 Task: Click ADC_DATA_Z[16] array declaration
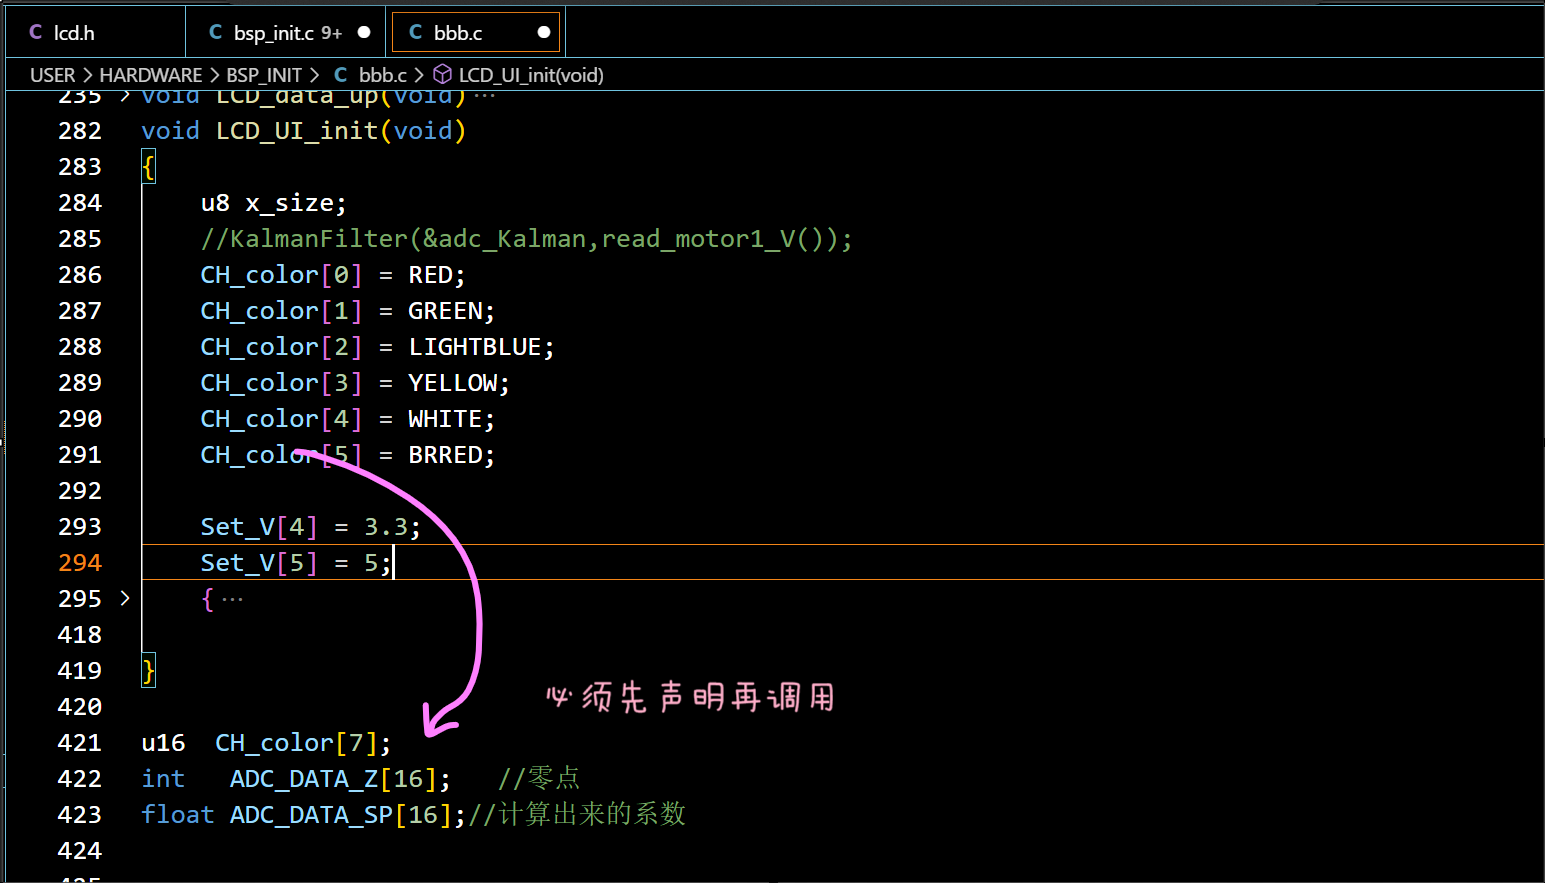coord(340,779)
